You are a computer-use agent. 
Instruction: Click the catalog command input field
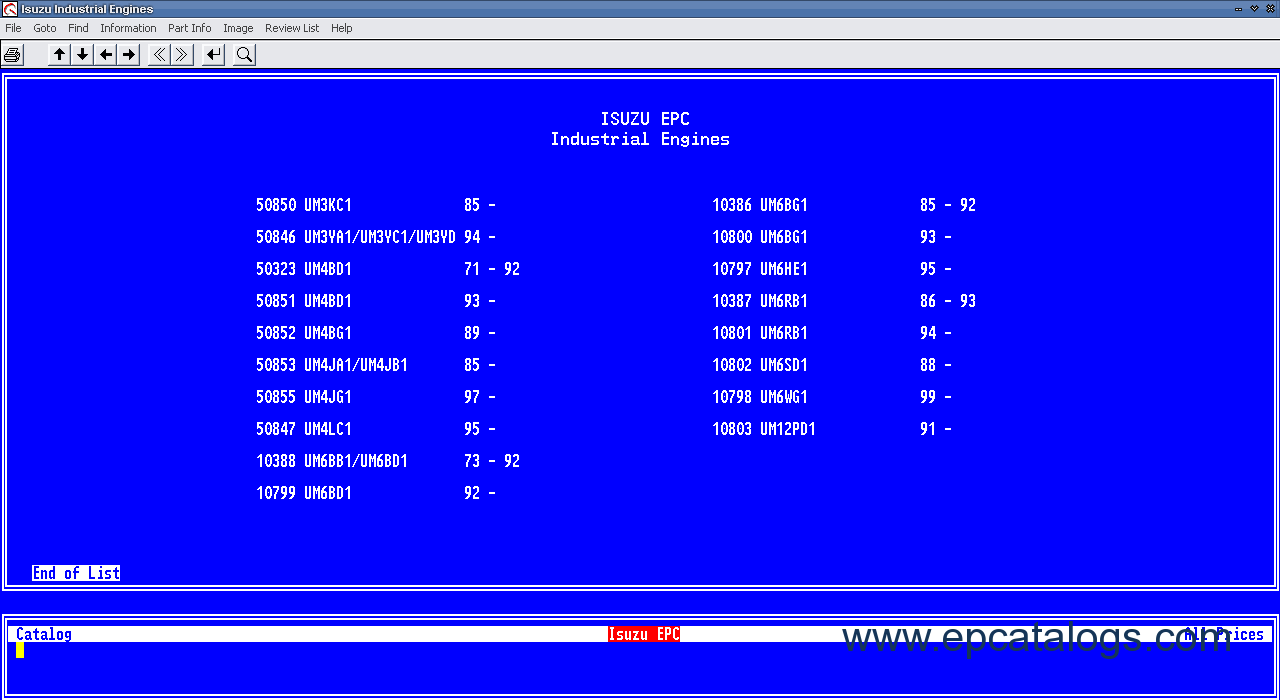click(x=640, y=650)
